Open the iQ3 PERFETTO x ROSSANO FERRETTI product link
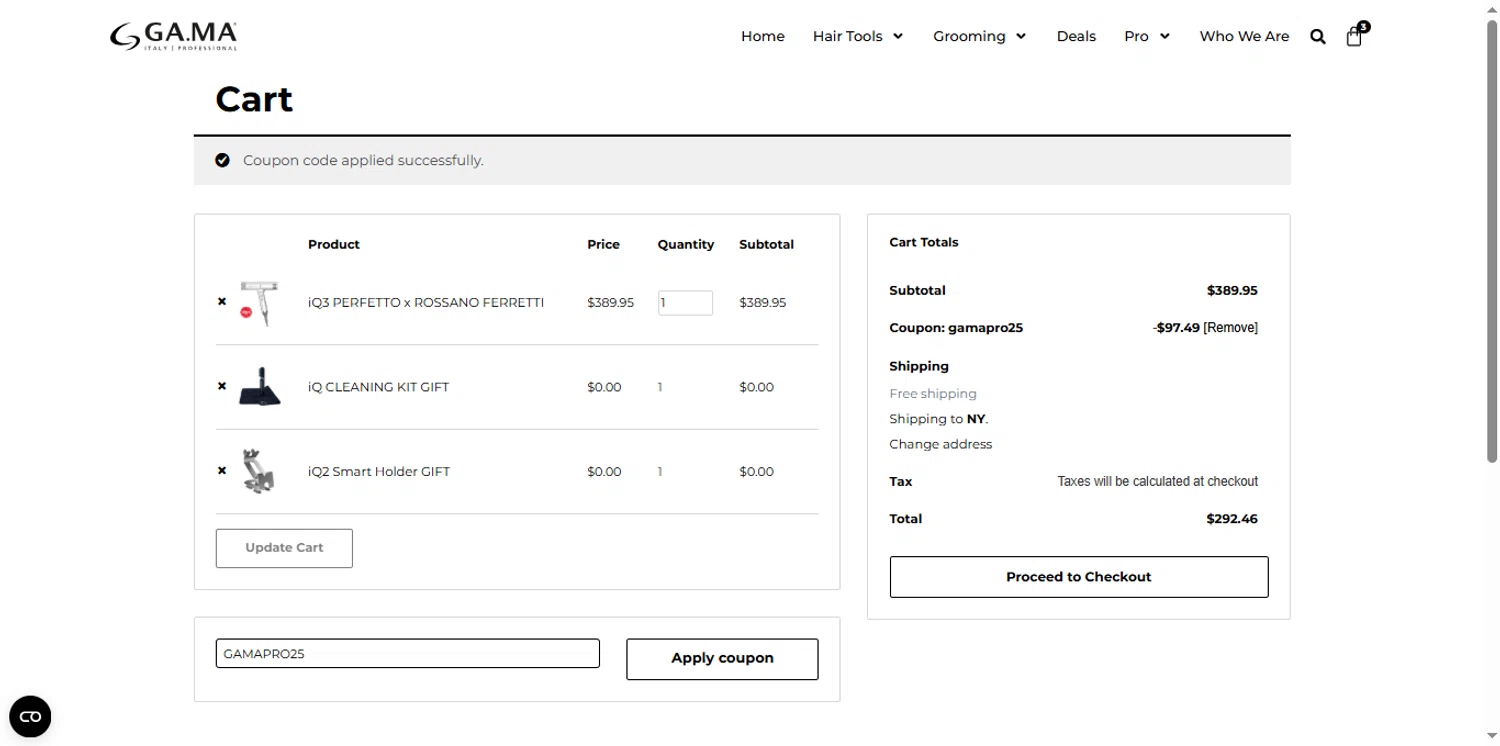Screen dimensions: 1500x746 point(426,303)
